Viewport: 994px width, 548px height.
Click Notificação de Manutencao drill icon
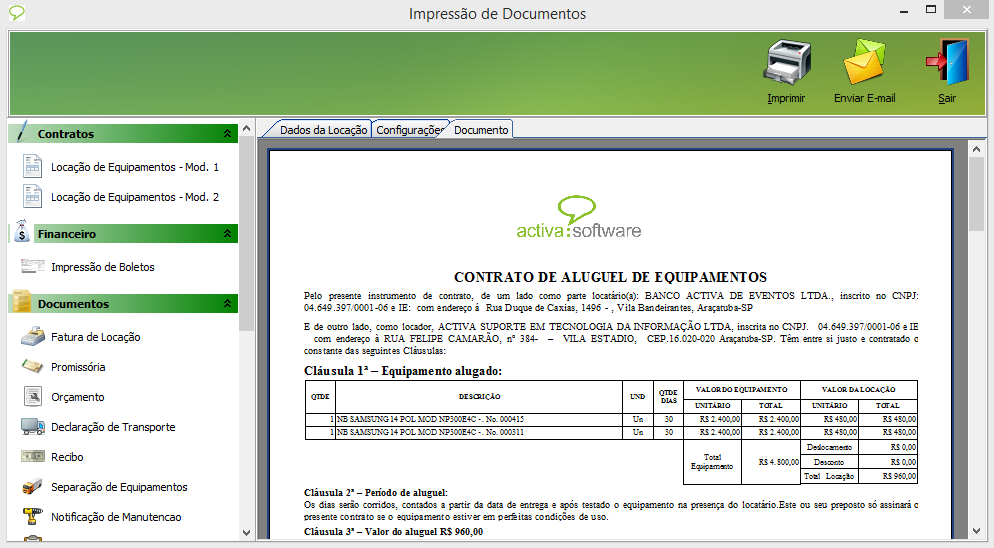pos(33,517)
